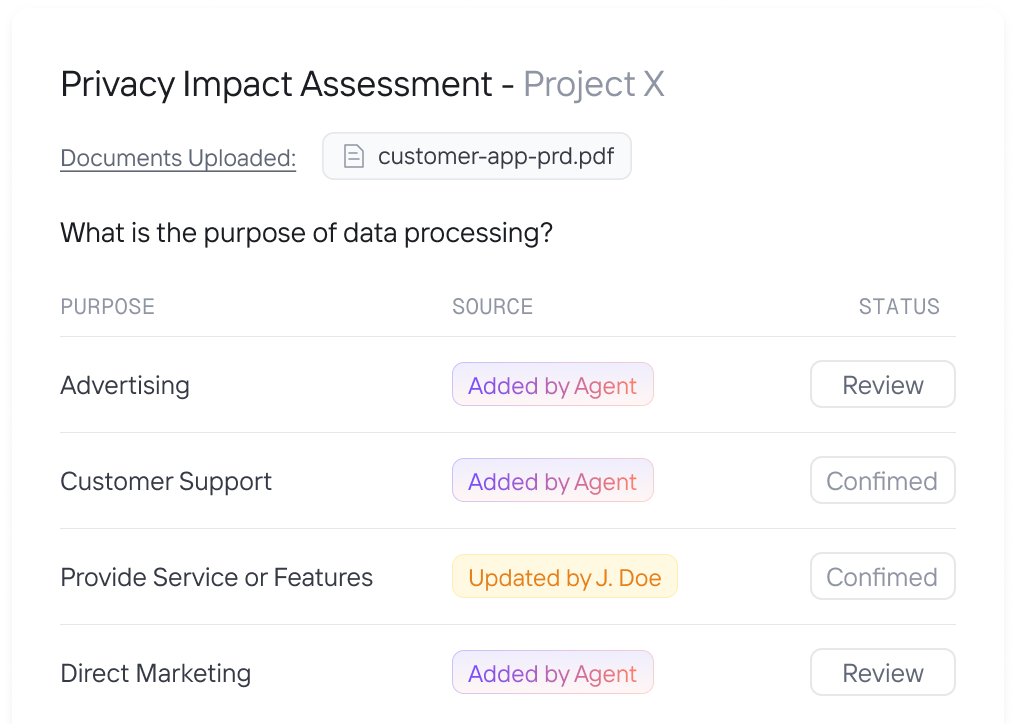Select the Advertising row label
Viewport: 1016px width, 724px height.
(125, 385)
